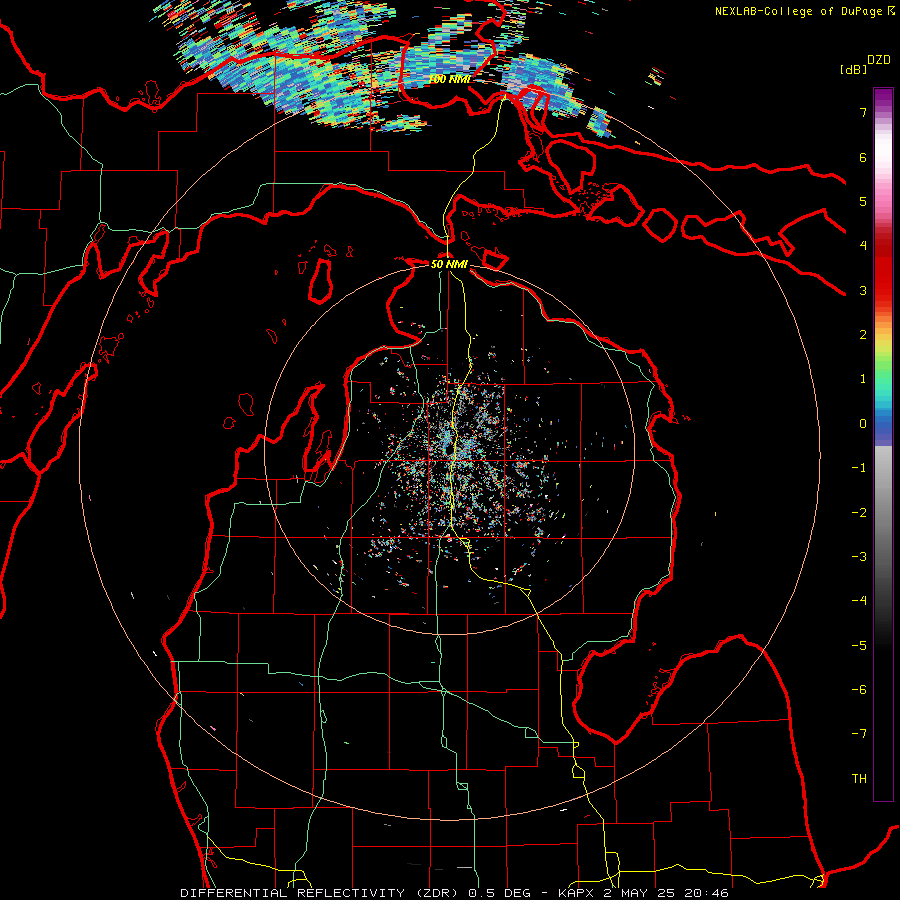Click the 100 NMI range ring label
This screenshot has width=900, height=900.
point(449,79)
